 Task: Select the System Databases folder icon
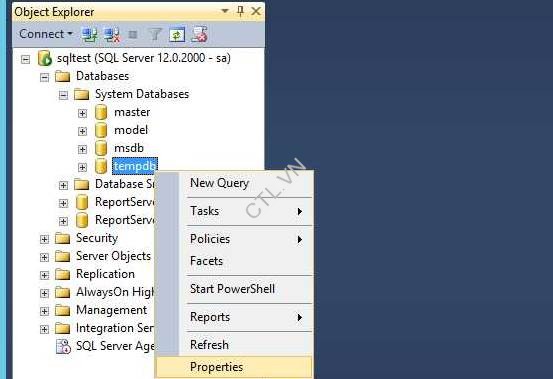(82, 94)
